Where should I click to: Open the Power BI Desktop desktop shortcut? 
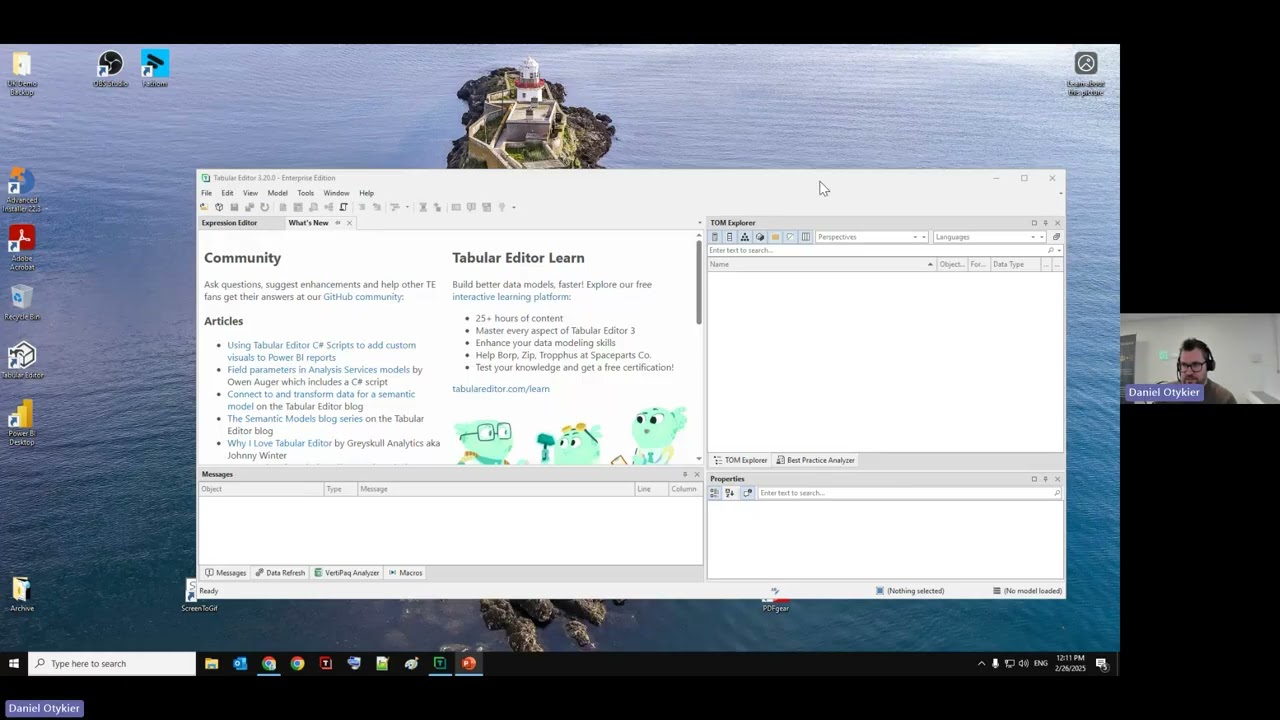pyautogui.click(x=21, y=424)
